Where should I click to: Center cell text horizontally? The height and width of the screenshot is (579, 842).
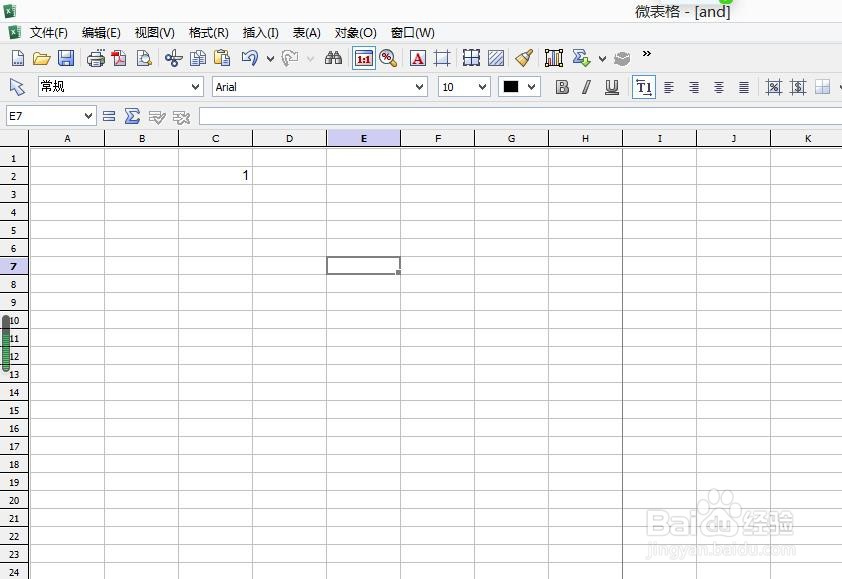coord(718,87)
